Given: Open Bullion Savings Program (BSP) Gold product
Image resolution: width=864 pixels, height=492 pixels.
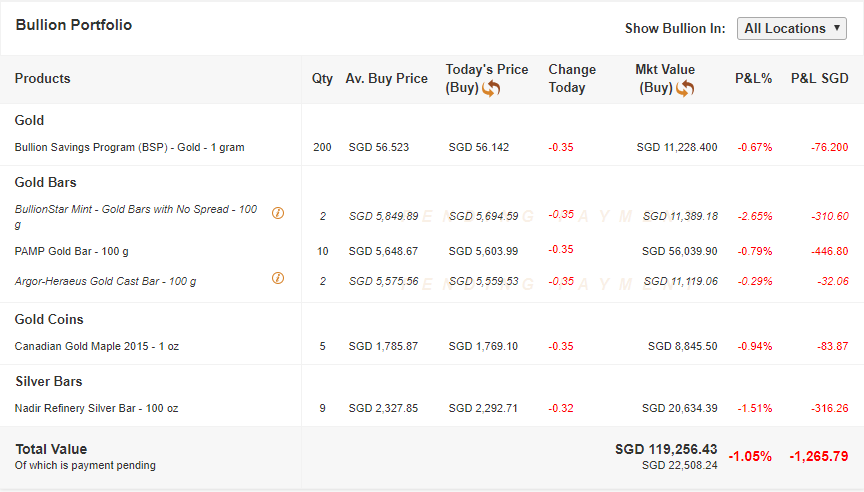Looking at the screenshot, I should (129, 147).
